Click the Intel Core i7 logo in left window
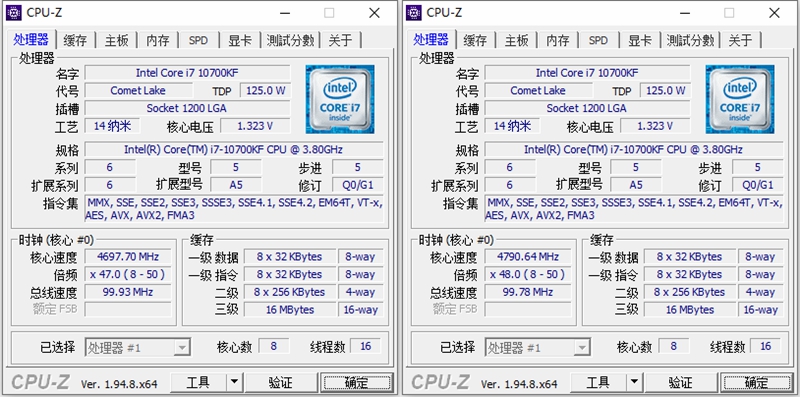 click(x=340, y=99)
